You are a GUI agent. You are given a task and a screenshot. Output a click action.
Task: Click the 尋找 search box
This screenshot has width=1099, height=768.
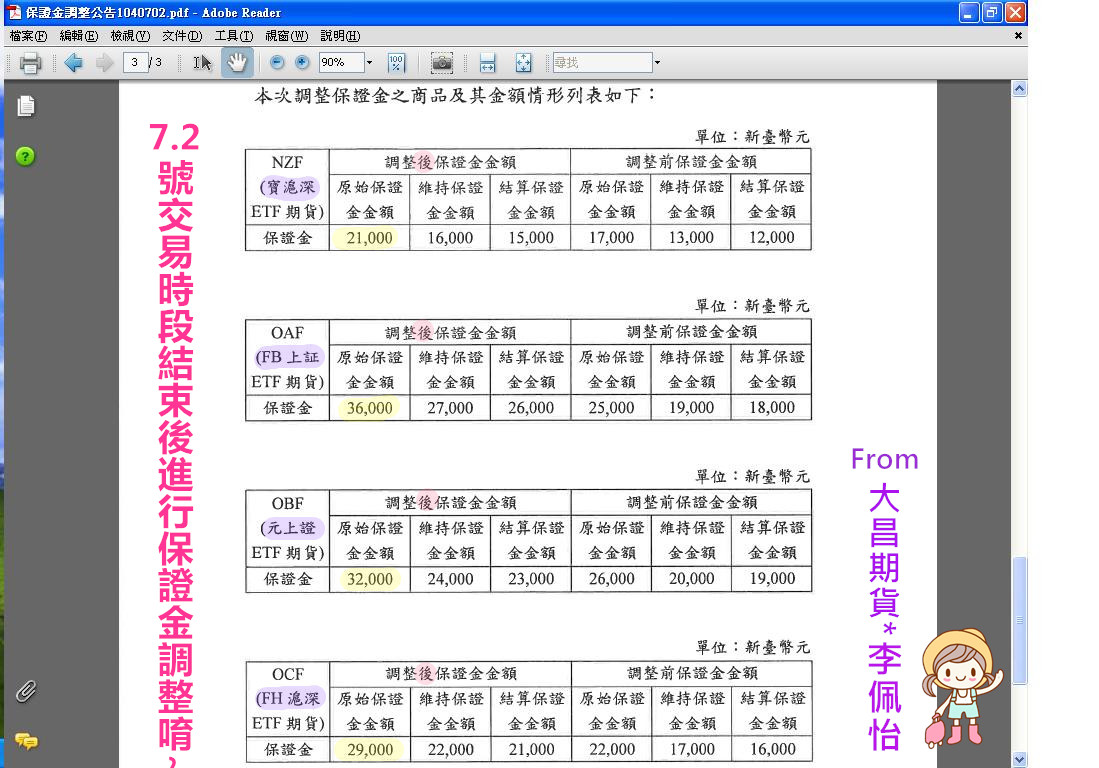coord(602,62)
